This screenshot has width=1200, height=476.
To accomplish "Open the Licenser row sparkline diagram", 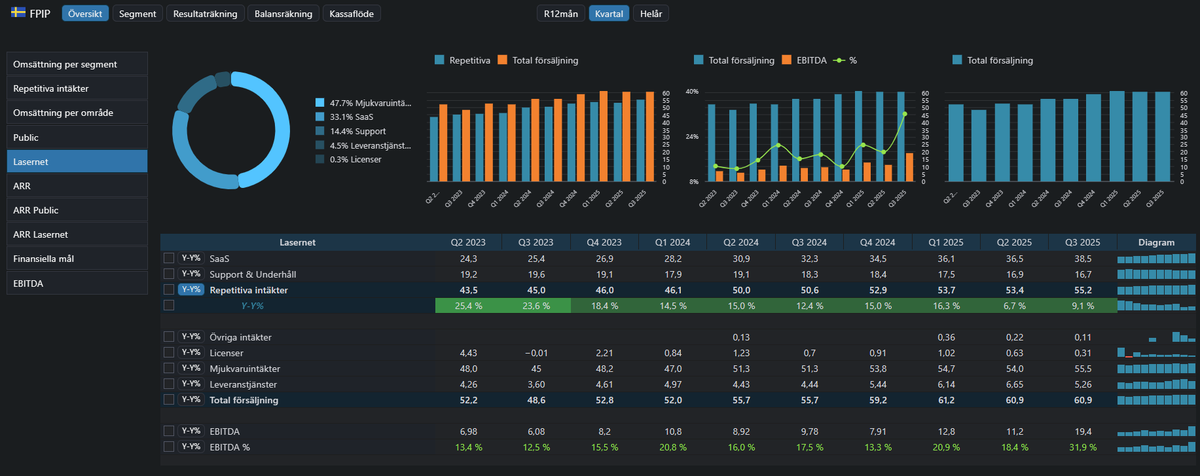I will point(1157,352).
